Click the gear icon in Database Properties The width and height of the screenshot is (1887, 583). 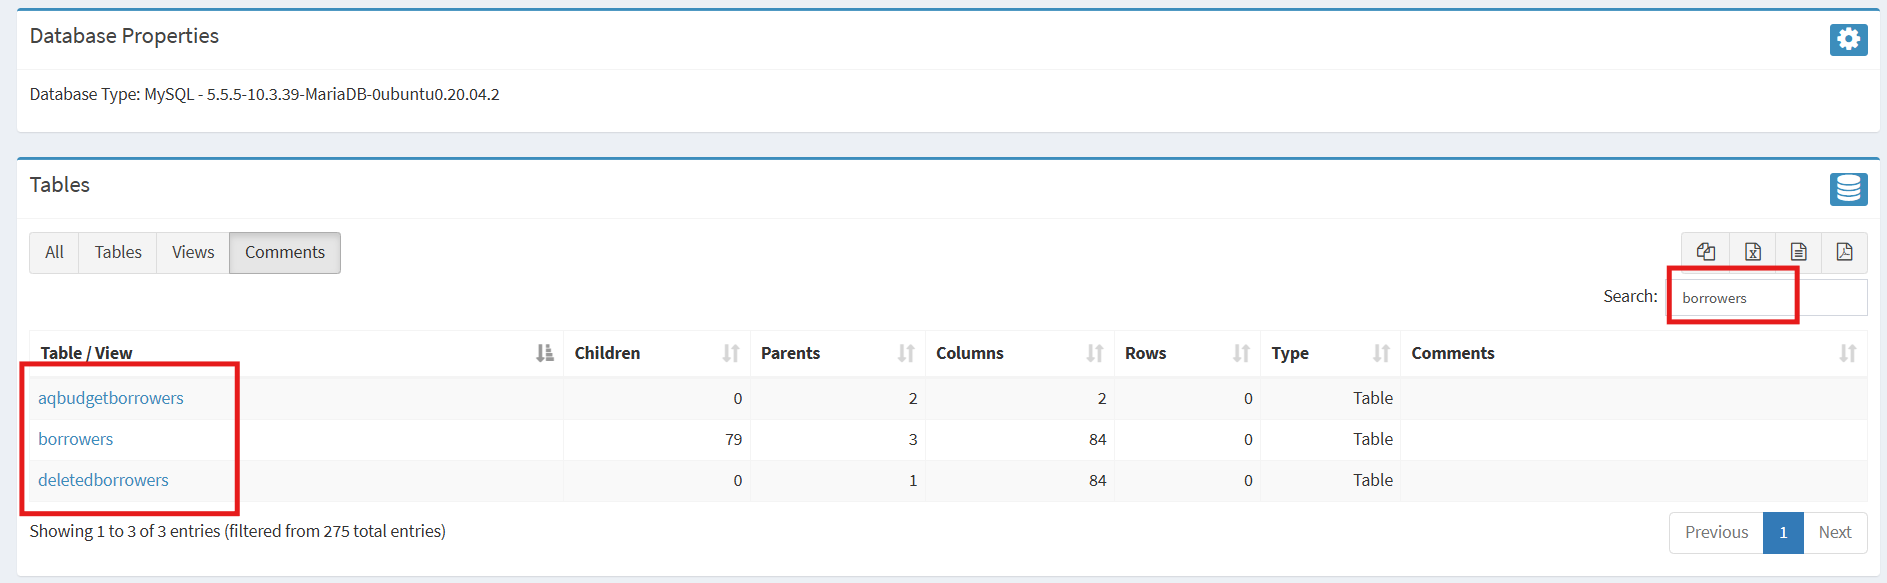tap(1848, 39)
